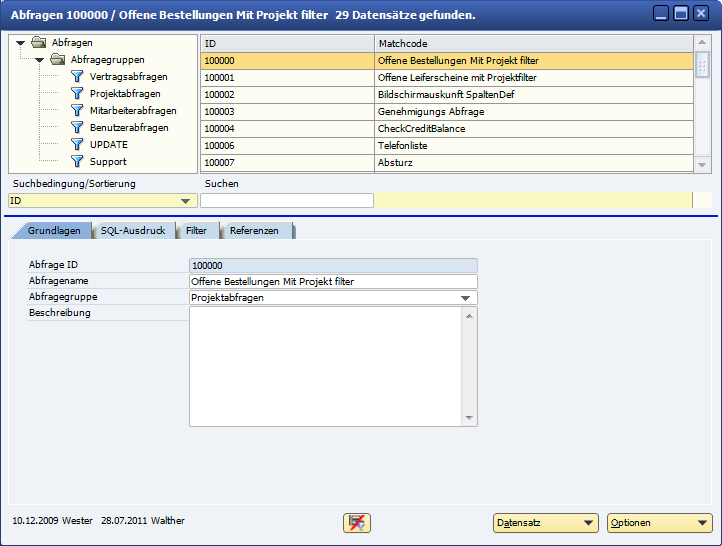
Task: Click the Vertragsabfragen filter icon
Action: [x=77, y=77]
